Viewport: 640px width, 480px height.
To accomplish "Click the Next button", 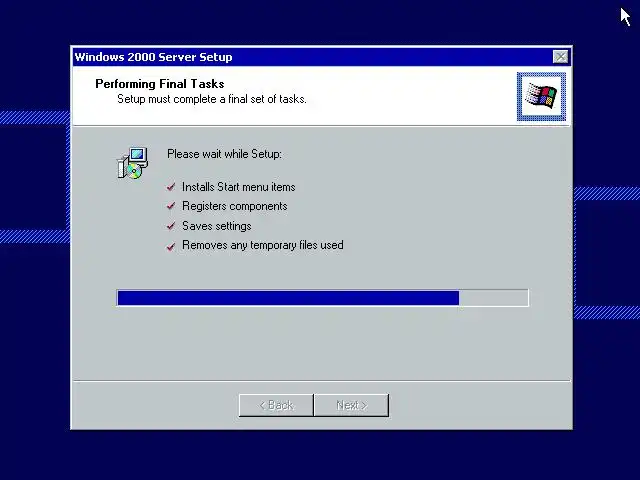I will click(x=351, y=405).
